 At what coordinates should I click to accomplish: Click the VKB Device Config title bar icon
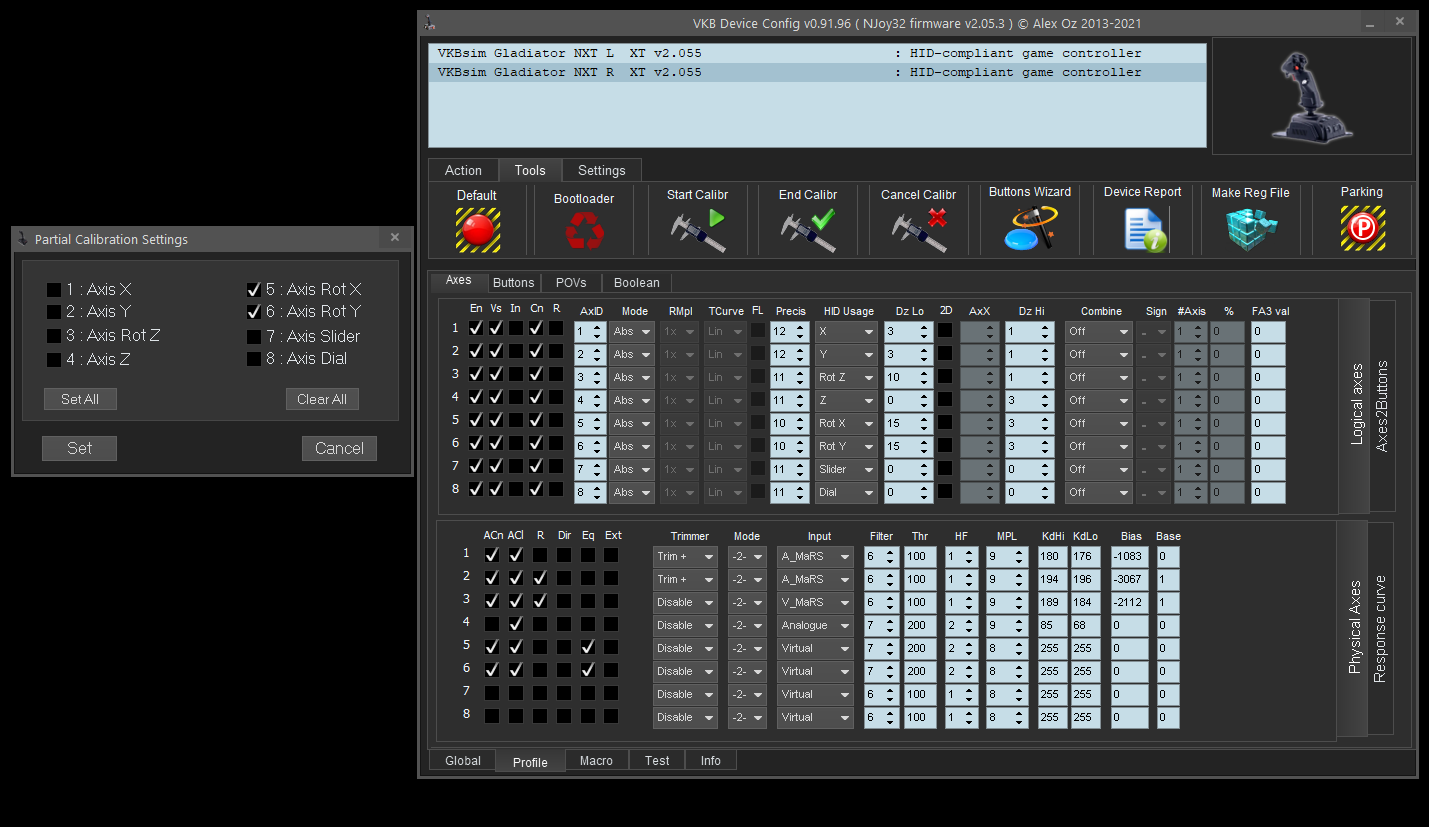[429, 23]
